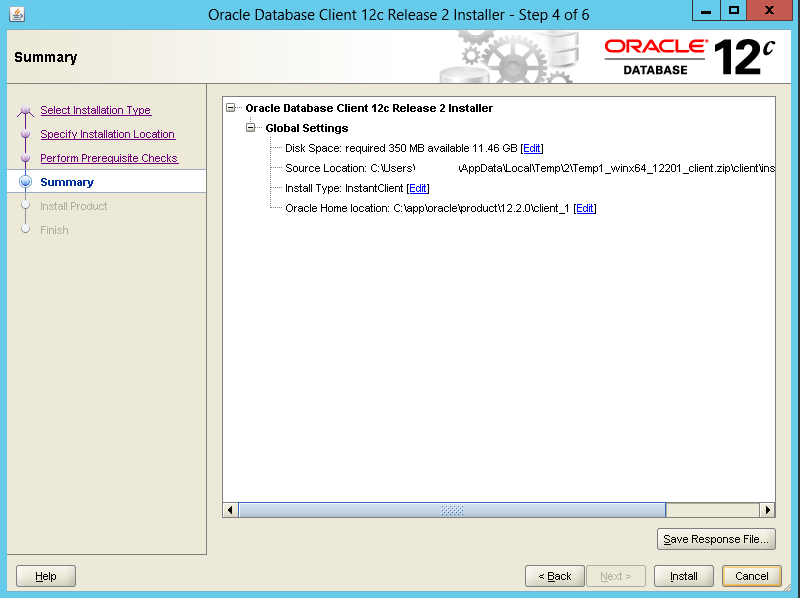Go Back to the previous step
The width and height of the screenshot is (800, 598).
555,576
